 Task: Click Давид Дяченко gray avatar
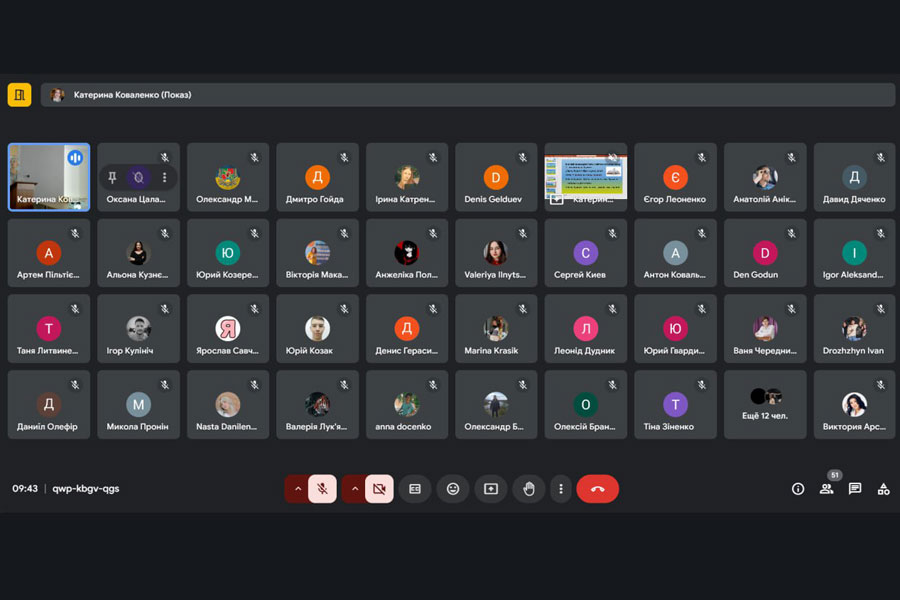(x=854, y=177)
